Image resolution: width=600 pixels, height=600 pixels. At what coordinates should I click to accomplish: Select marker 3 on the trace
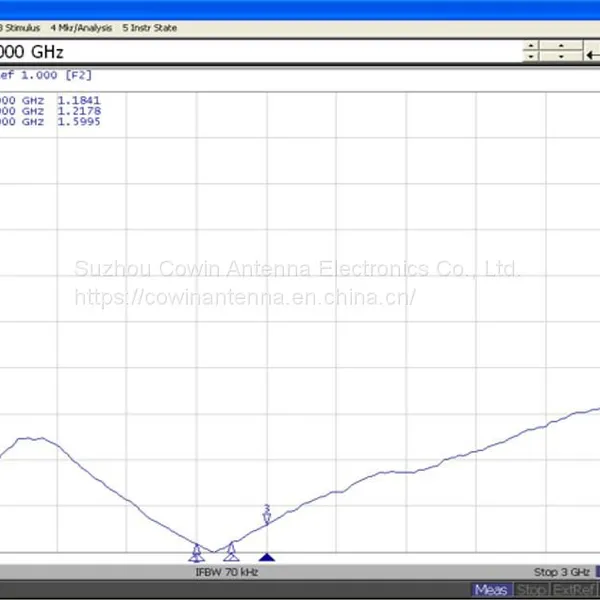point(267,514)
